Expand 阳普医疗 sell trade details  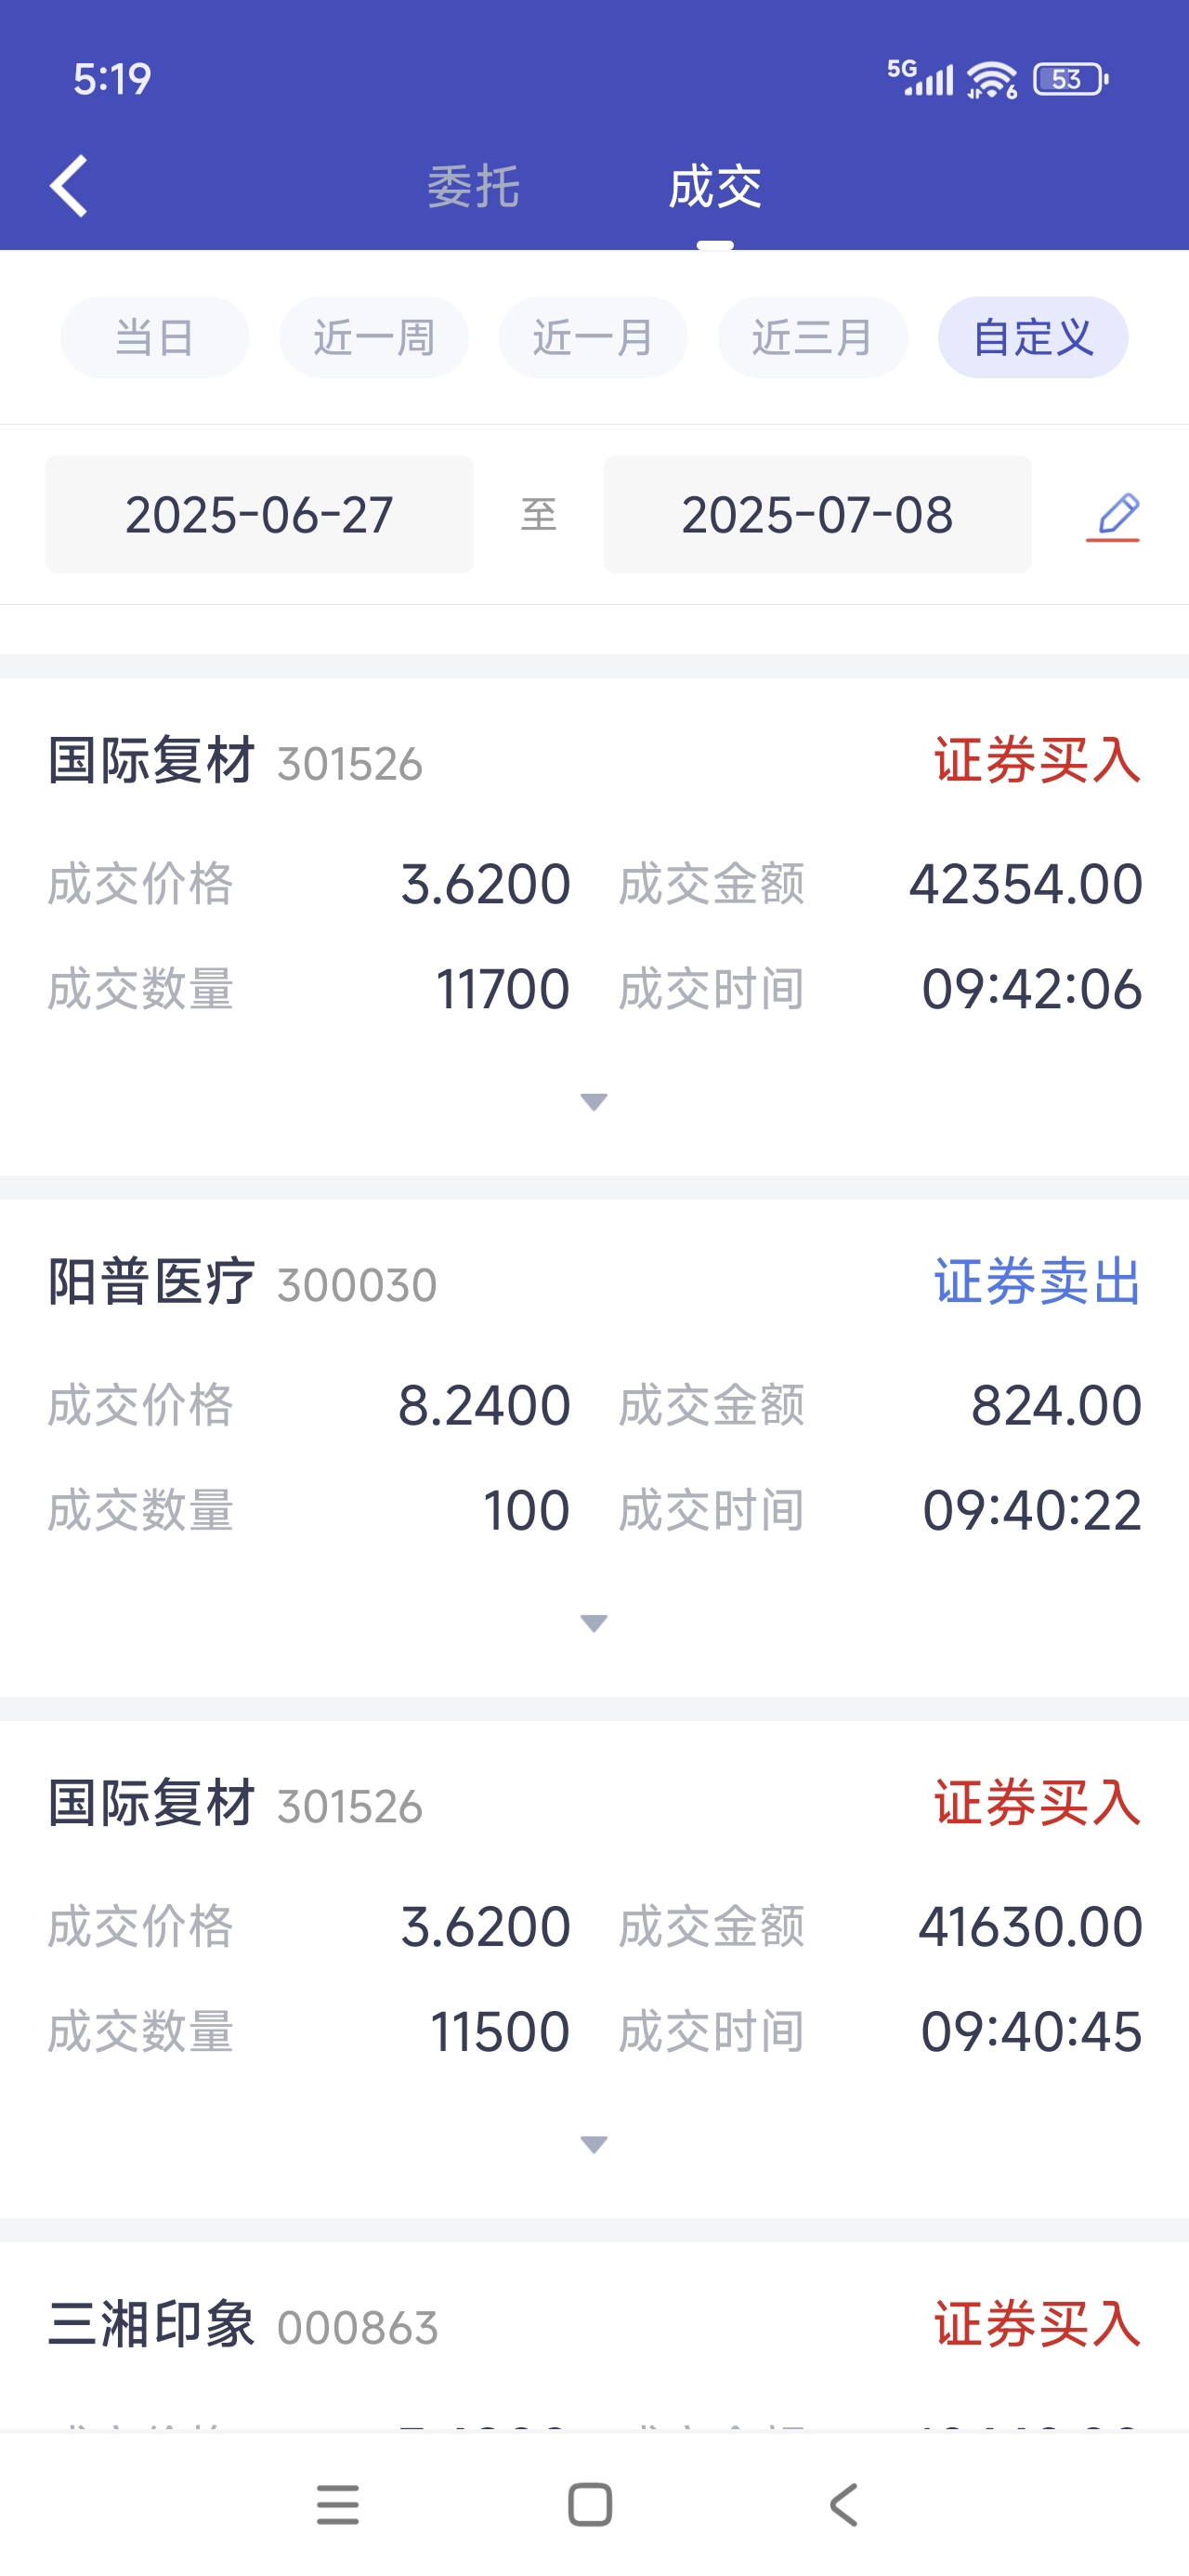click(594, 1623)
